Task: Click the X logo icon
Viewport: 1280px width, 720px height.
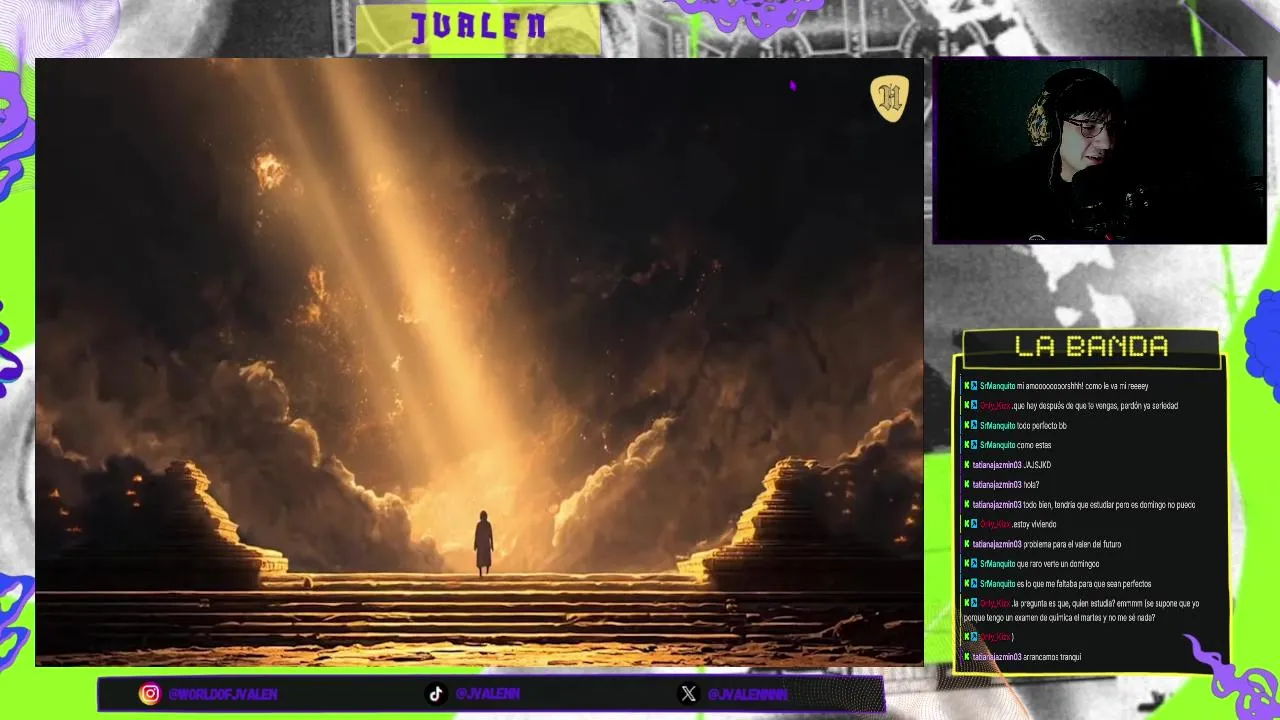Action: click(x=688, y=693)
